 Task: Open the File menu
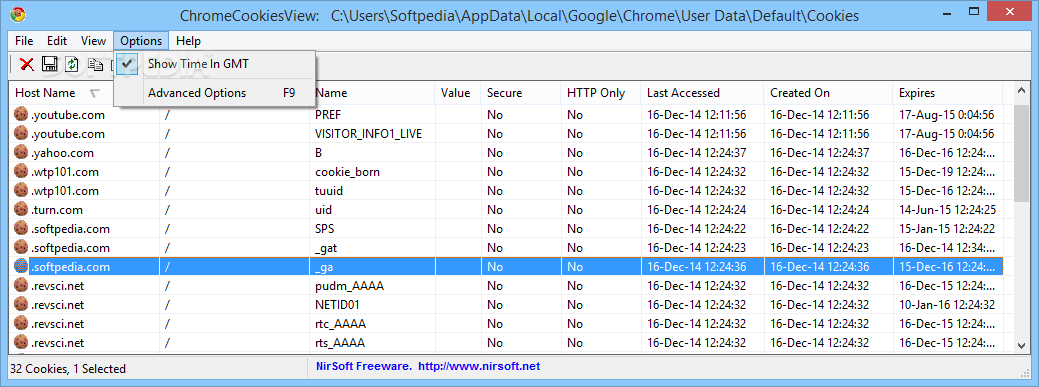(x=24, y=41)
